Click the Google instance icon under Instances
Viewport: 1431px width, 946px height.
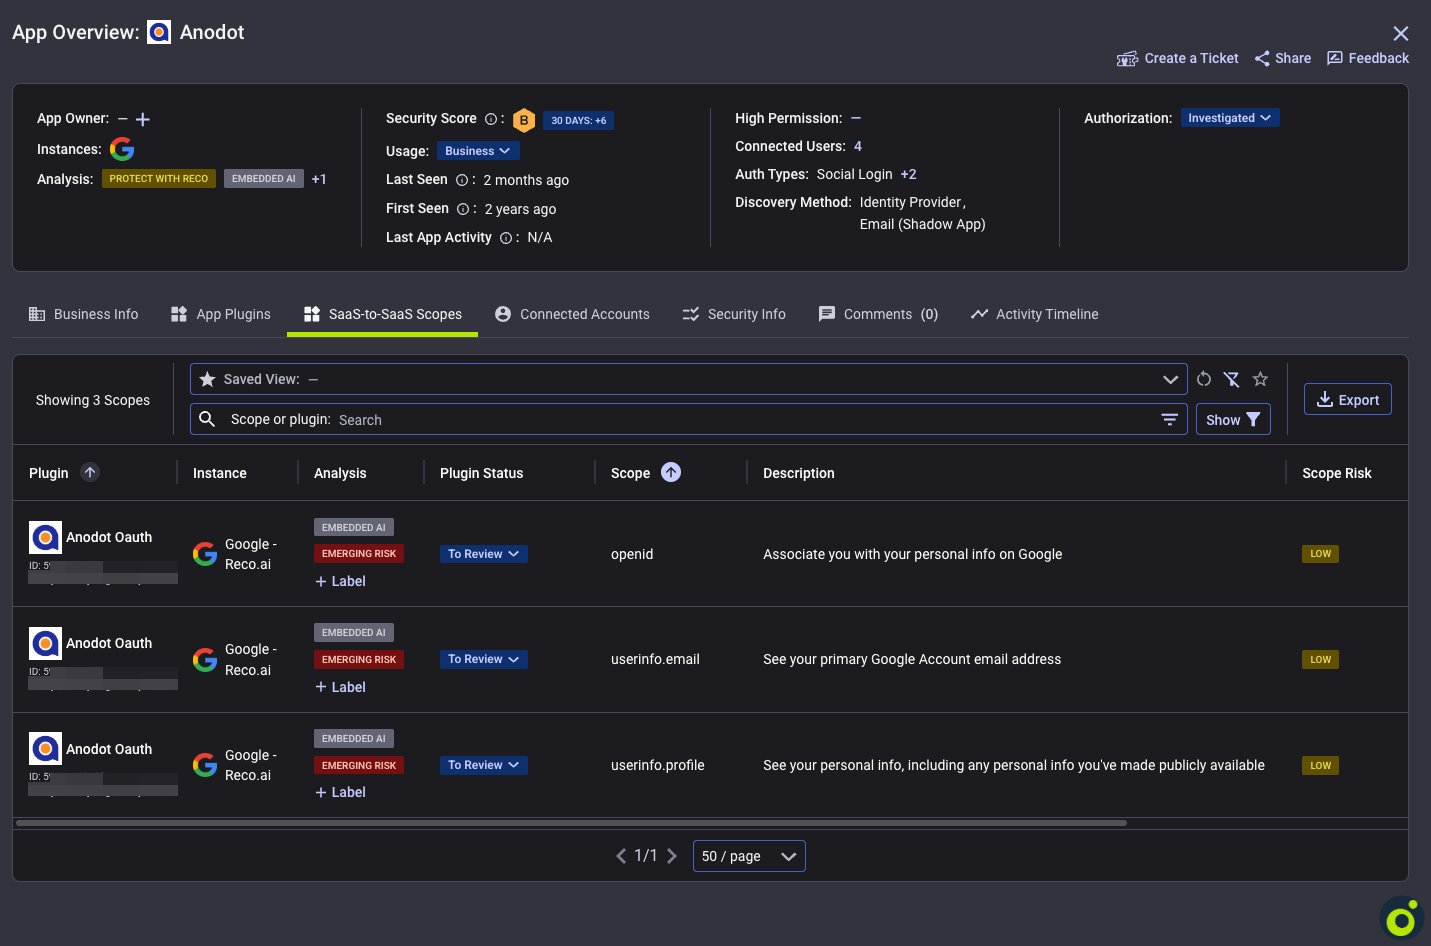click(x=122, y=149)
